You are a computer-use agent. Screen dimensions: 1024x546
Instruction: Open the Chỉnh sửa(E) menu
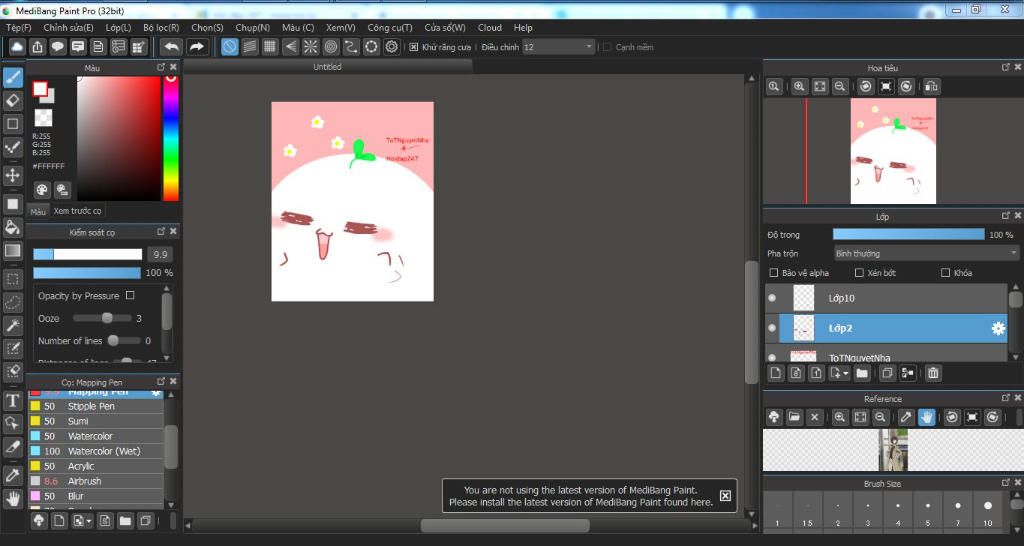[x=68, y=27]
